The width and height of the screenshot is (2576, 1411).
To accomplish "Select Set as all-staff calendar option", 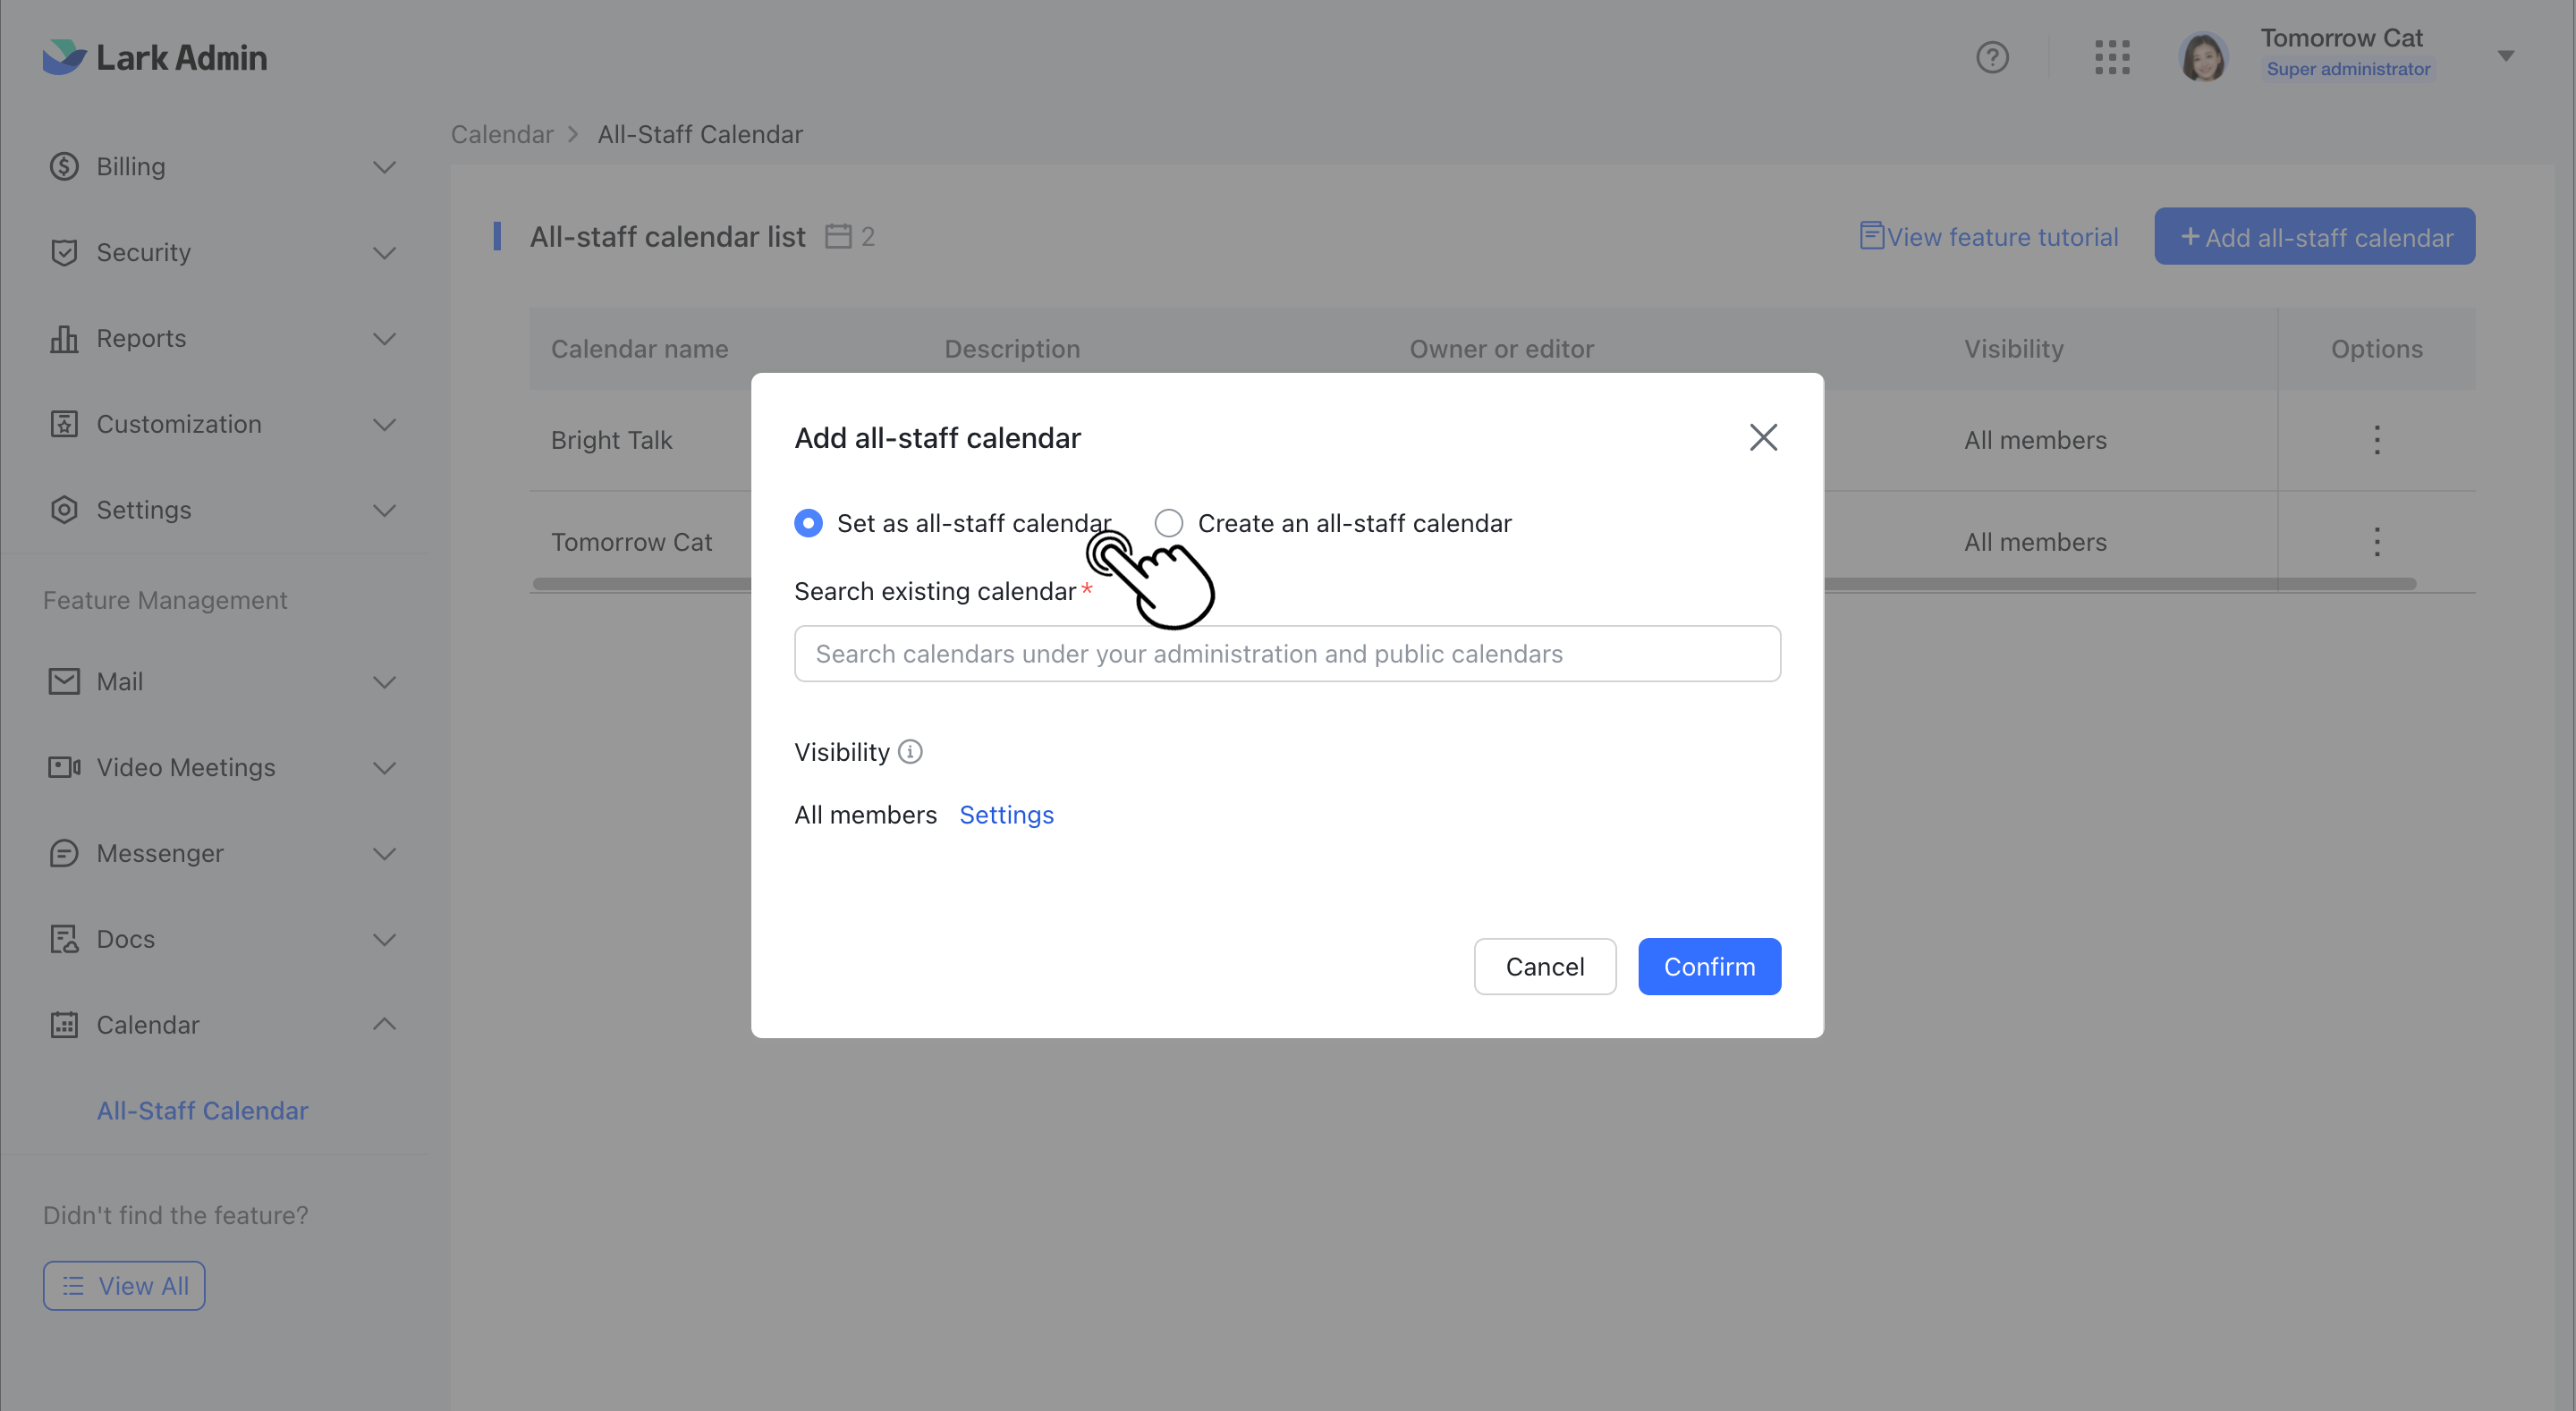I will tap(808, 523).
